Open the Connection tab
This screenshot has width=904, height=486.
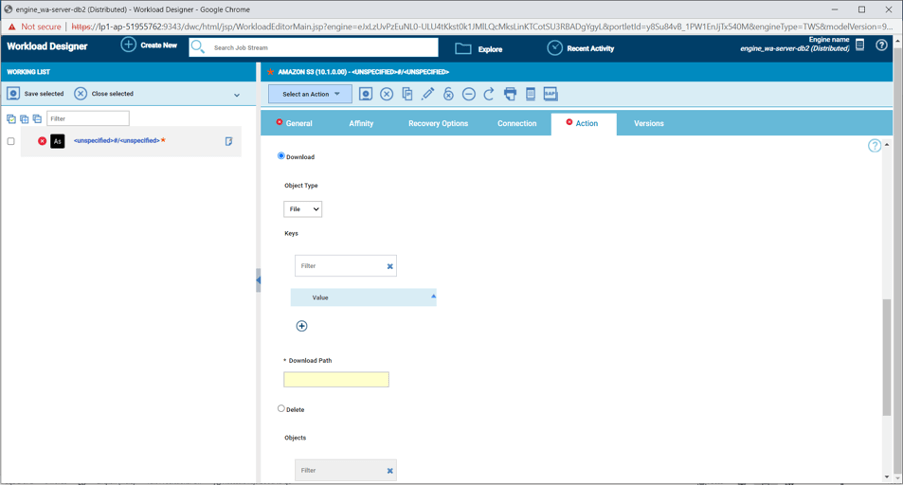517,123
